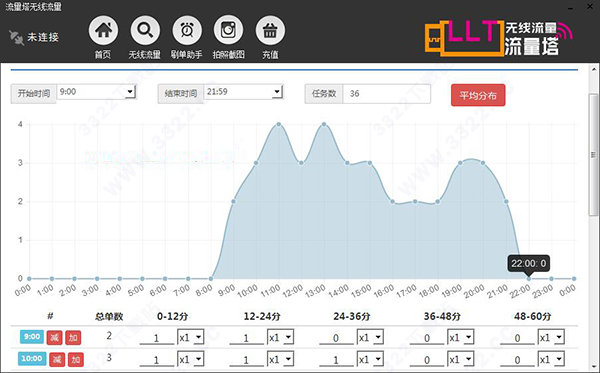Click the 12-24分 column header
Image resolution: width=600 pixels, height=373 pixels.
pyautogui.click(x=262, y=316)
